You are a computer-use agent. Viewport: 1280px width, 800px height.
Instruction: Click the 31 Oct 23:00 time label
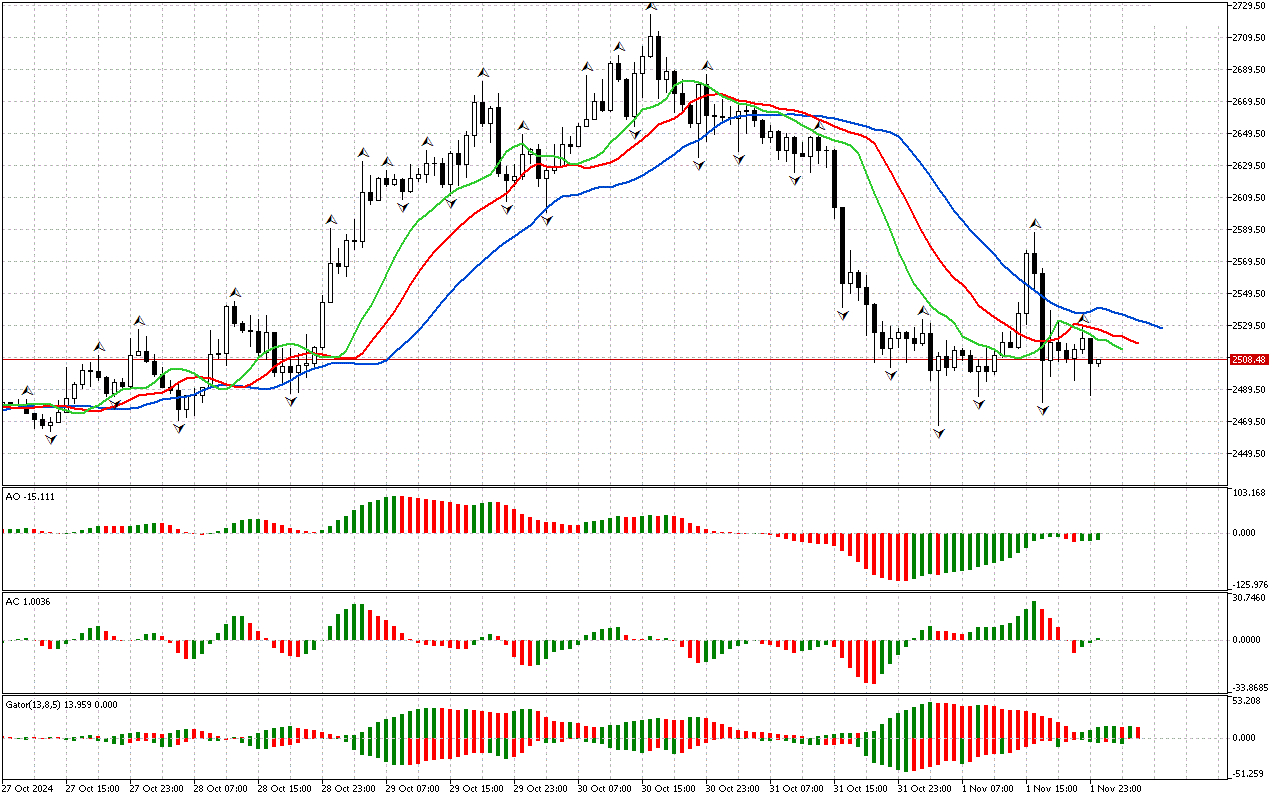tap(925, 788)
